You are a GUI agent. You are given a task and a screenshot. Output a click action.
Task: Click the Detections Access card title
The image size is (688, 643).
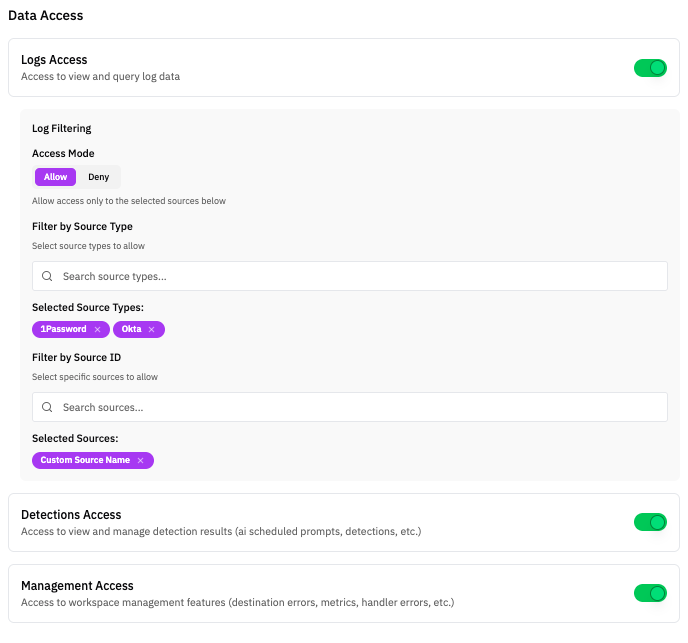pos(71,514)
